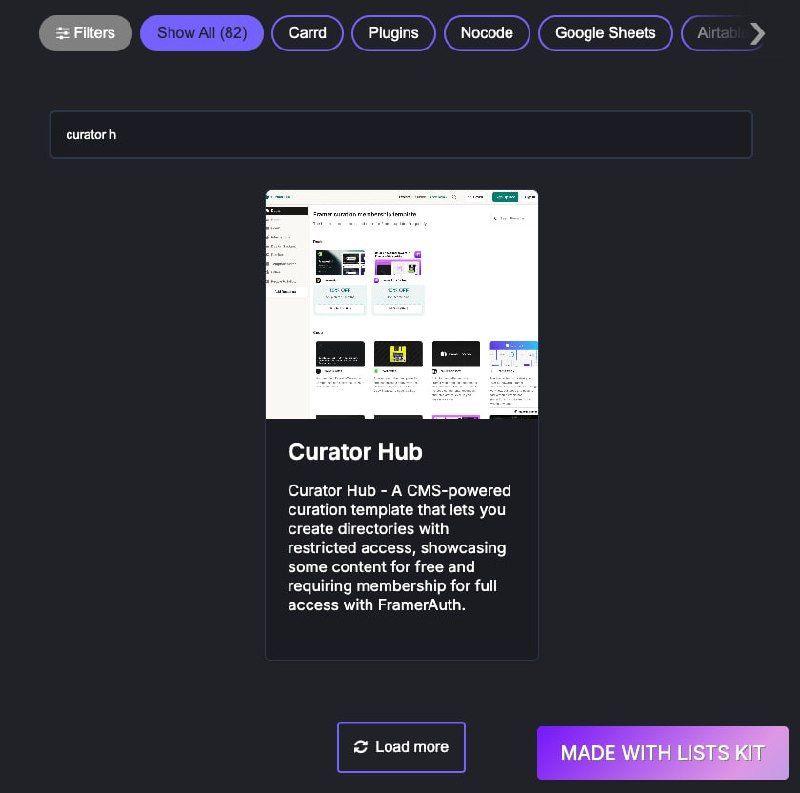Filter the list by Carrd
This screenshot has width=800, height=793.
pos(307,33)
